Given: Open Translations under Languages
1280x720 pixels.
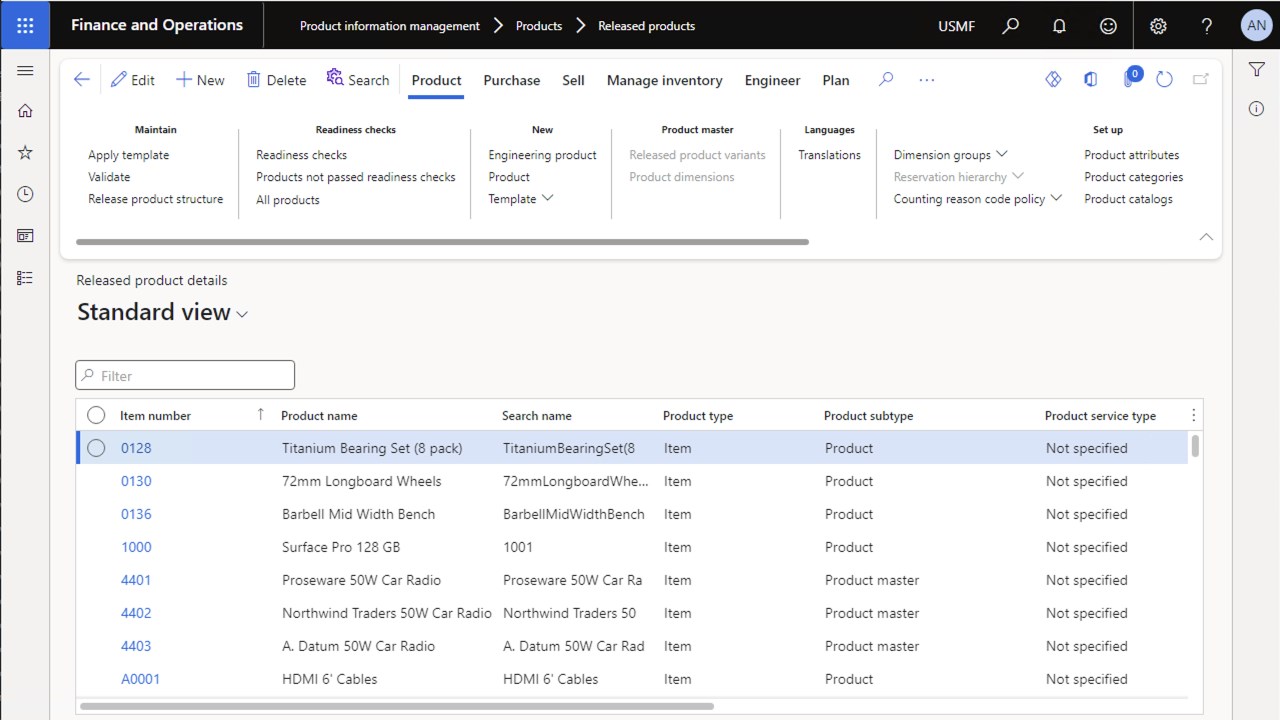Looking at the screenshot, I should 829,155.
